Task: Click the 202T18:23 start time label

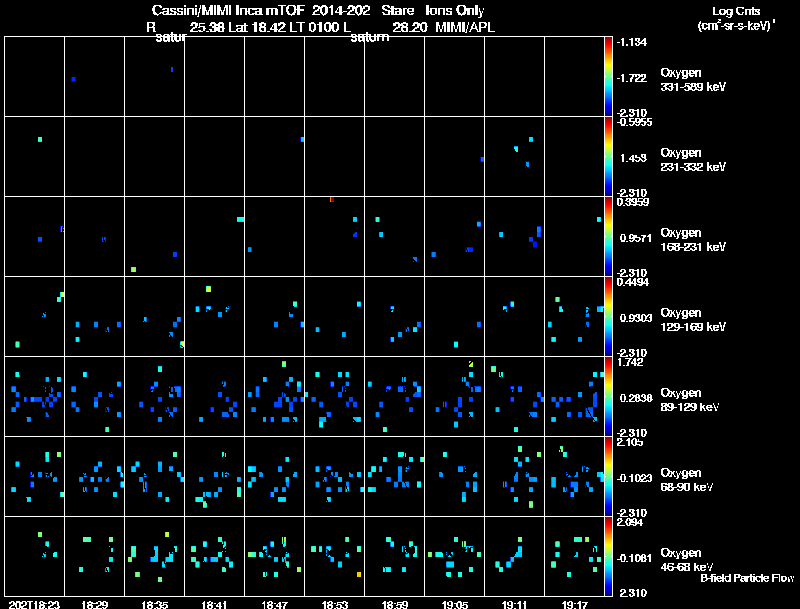Action: click(x=33, y=604)
